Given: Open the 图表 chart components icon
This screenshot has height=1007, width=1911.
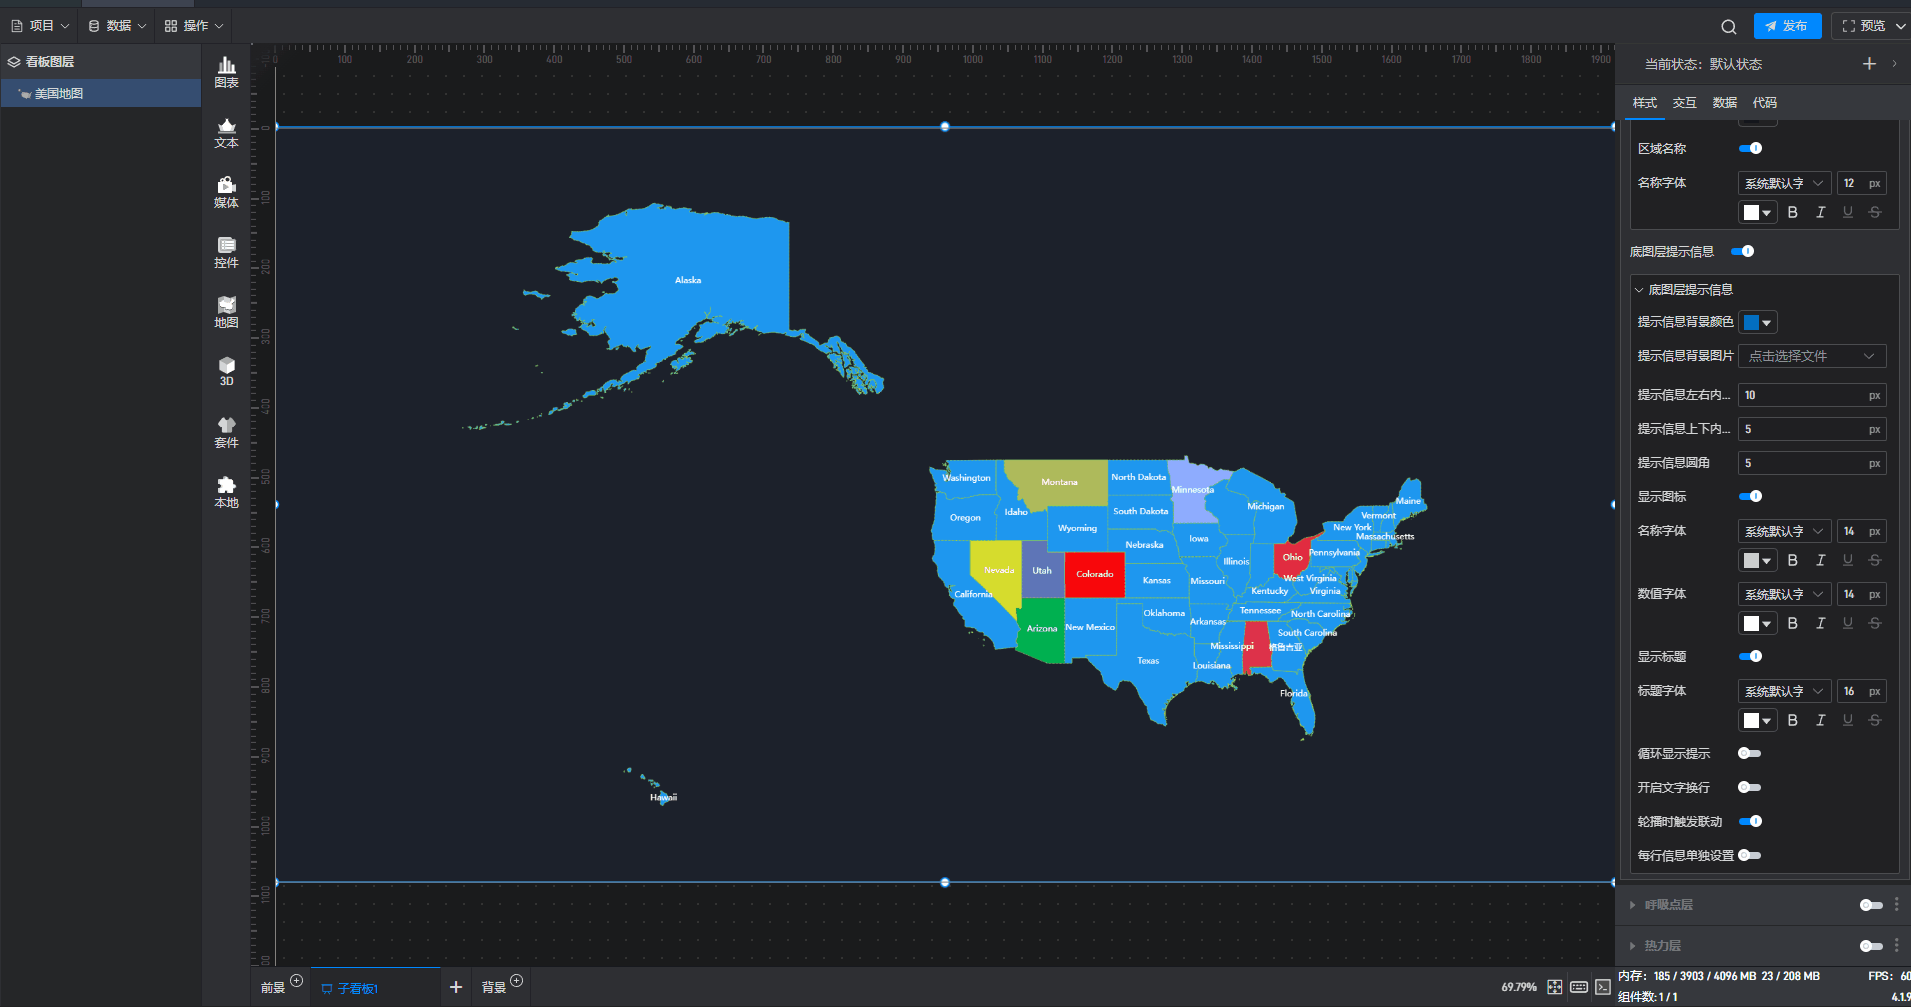Looking at the screenshot, I should point(227,72).
